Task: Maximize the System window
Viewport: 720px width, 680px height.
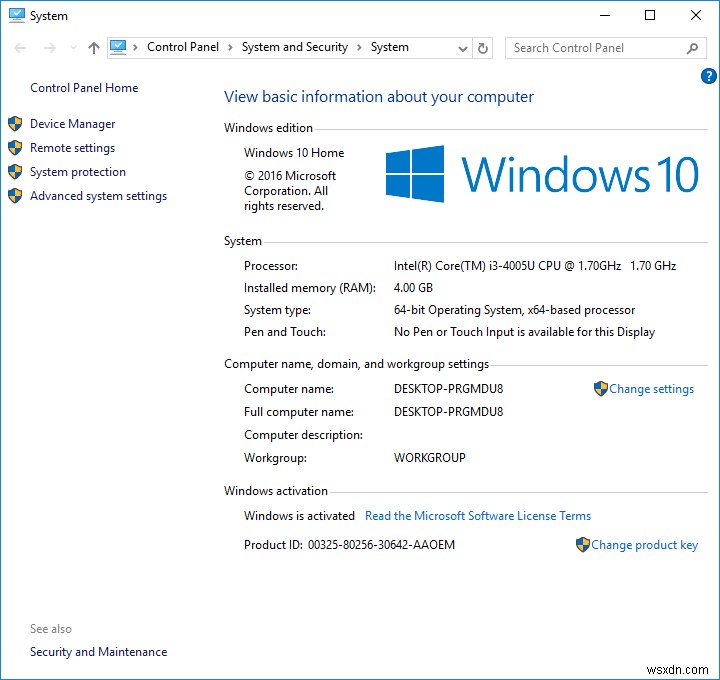Action: point(650,16)
